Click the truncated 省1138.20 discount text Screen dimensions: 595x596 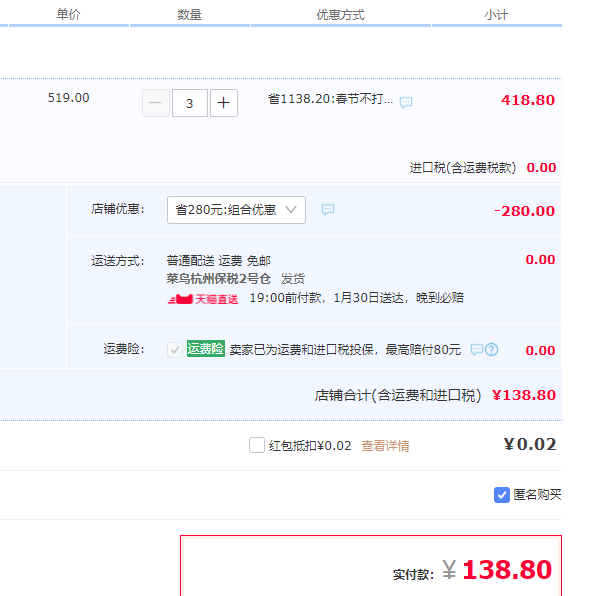pos(330,99)
